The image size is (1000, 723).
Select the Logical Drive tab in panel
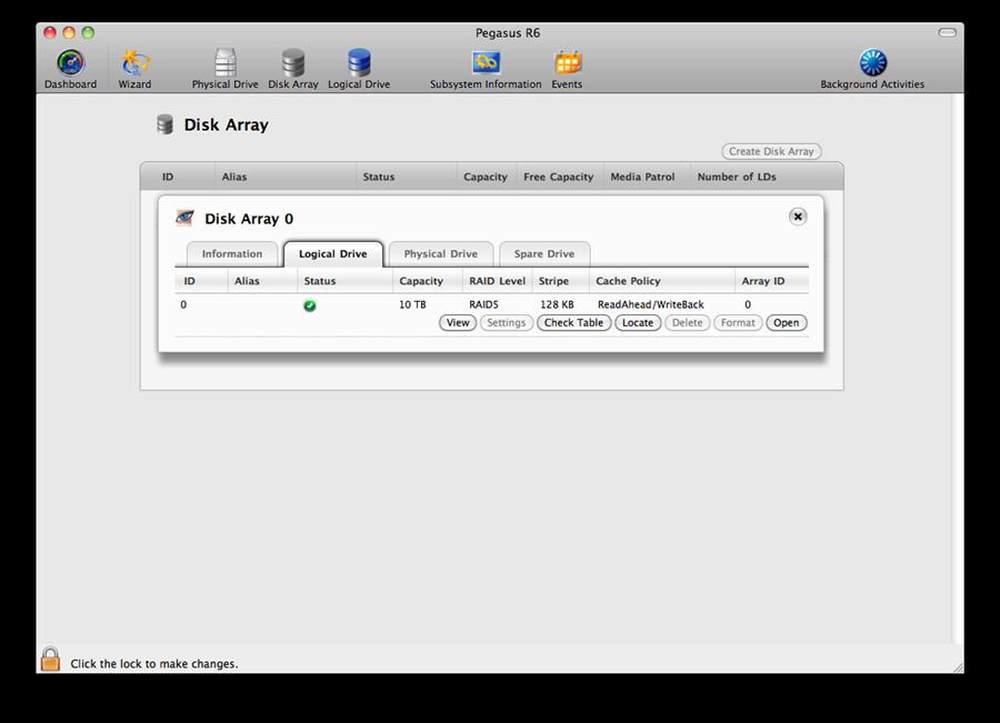coord(333,254)
